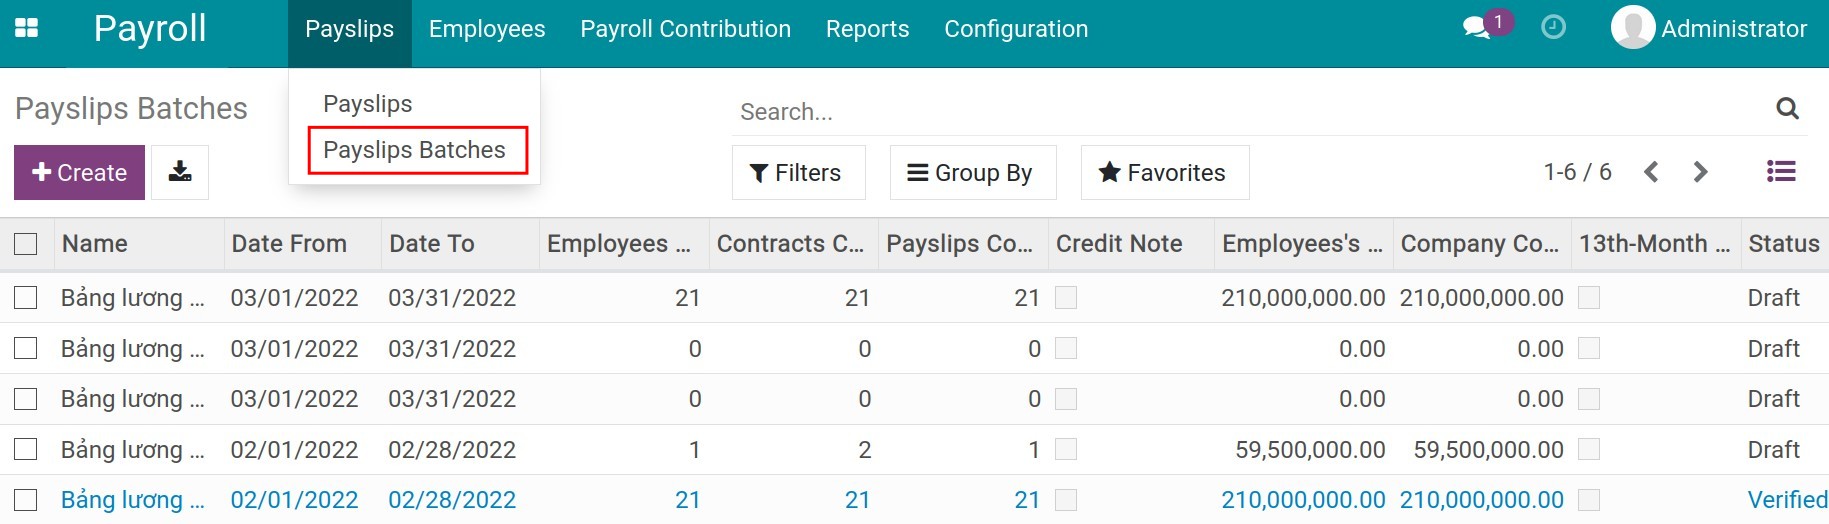Open the Reports menu
Screen dimensions: 1829x524
click(867, 29)
